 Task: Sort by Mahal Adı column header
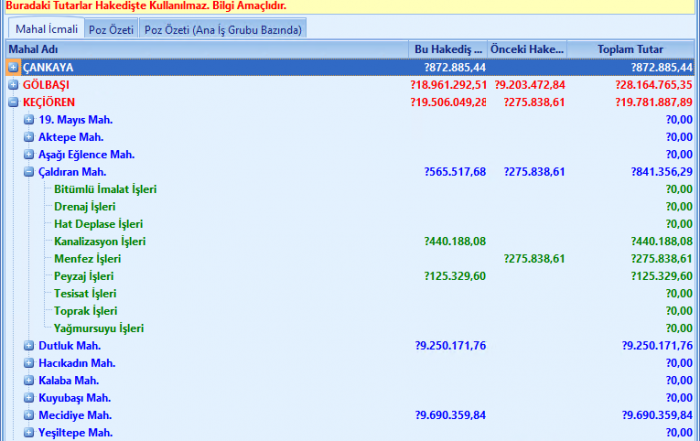point(200,48)
